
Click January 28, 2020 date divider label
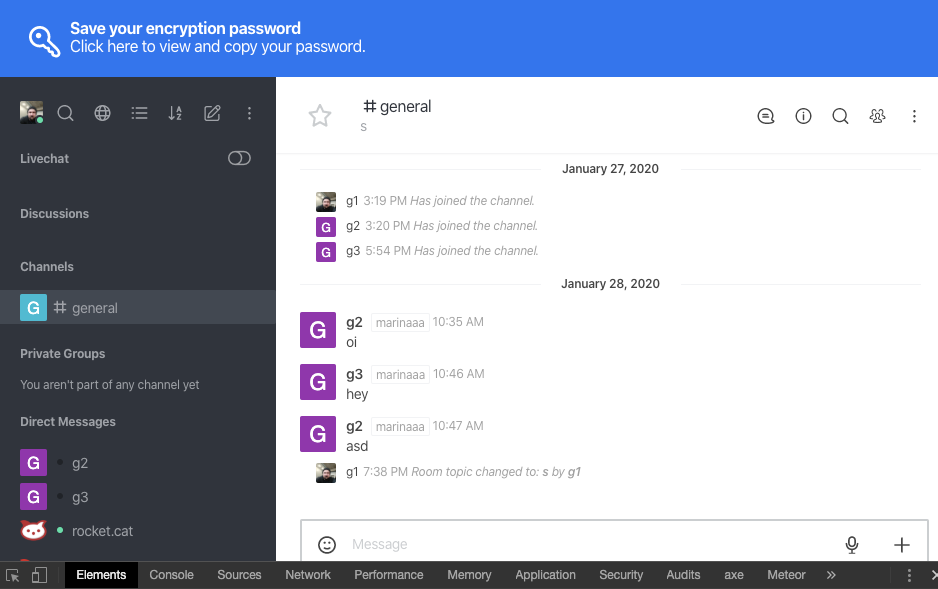point(610,283)
